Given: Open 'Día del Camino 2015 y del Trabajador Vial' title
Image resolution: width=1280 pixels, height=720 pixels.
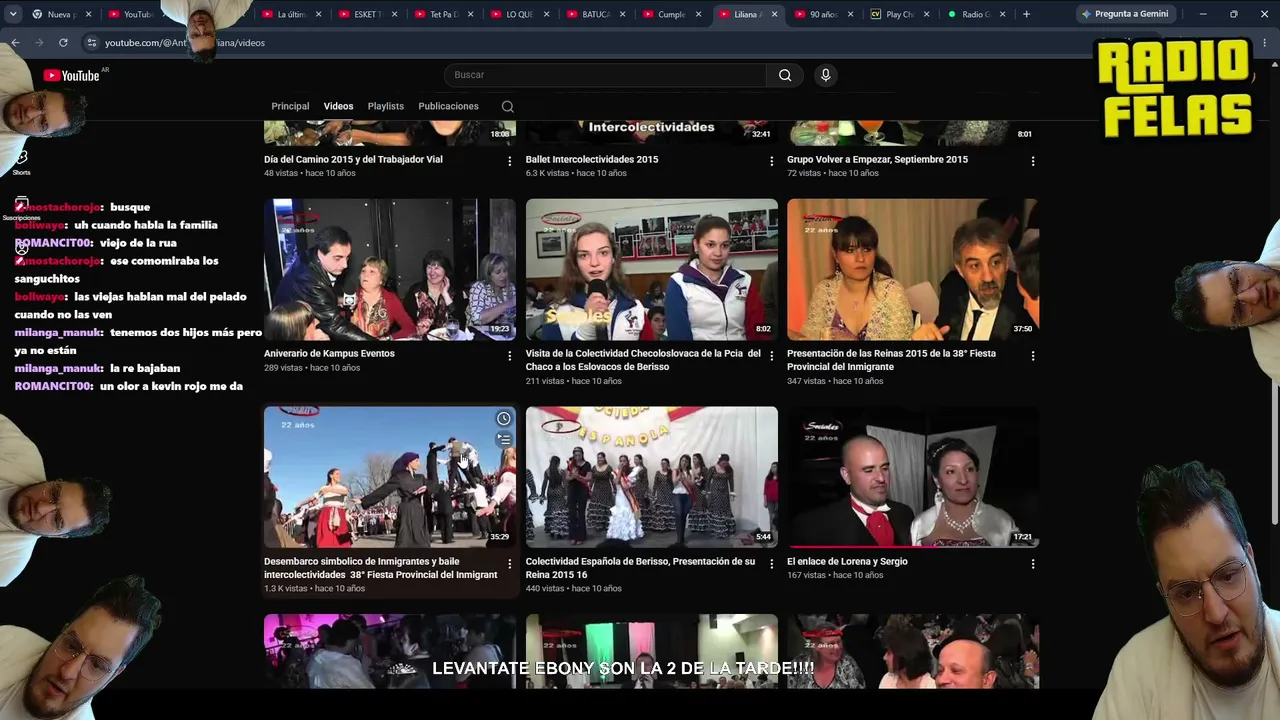Looking at the screenshot, I should [x=353, y=159].
